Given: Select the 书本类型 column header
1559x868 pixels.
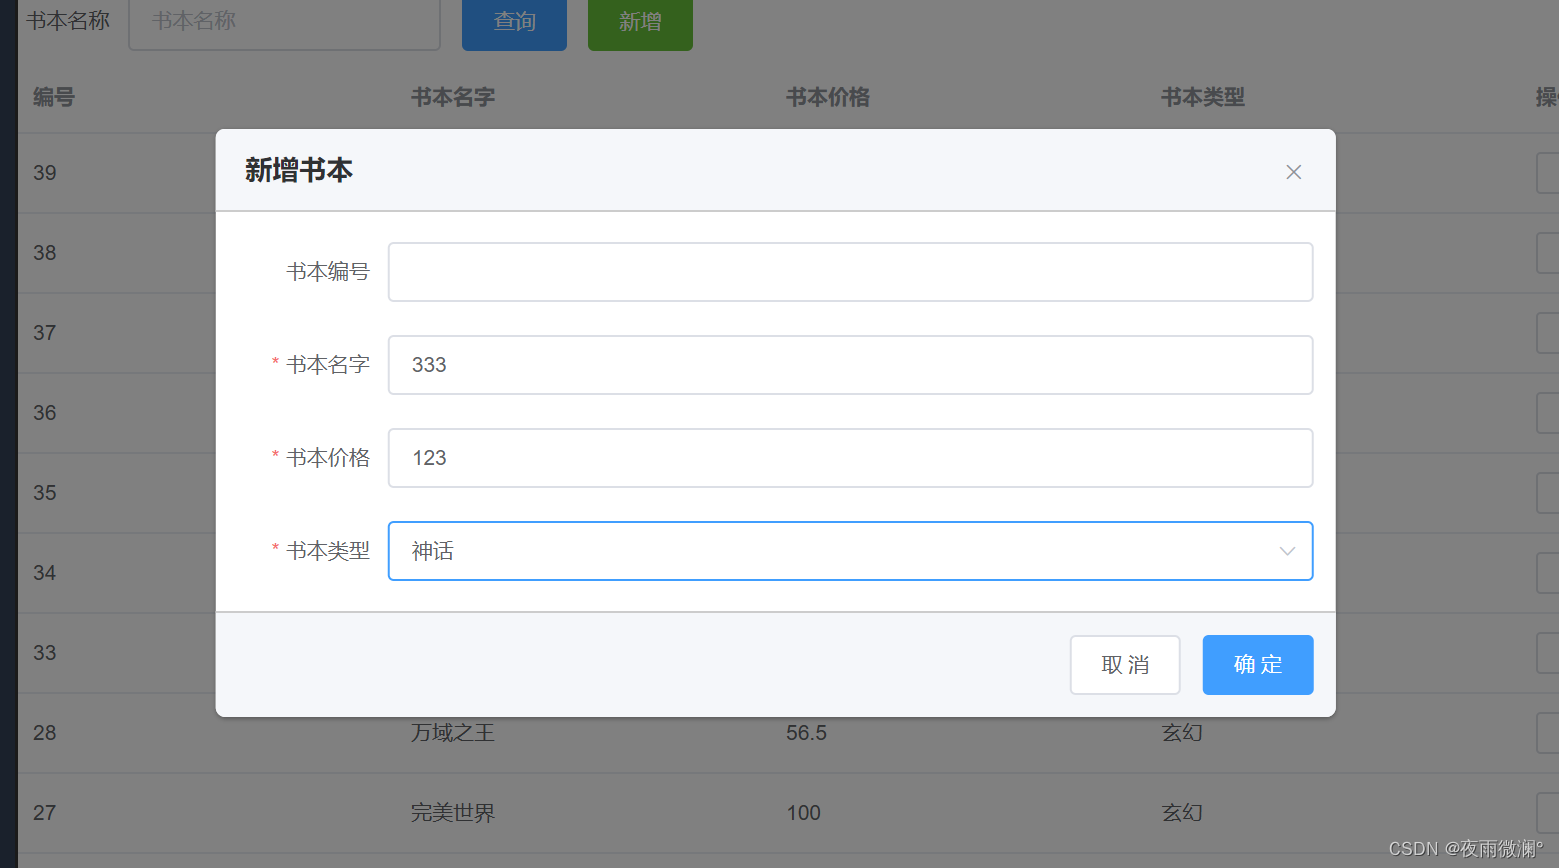Looking at the screenshot, I should (1203, 97).
